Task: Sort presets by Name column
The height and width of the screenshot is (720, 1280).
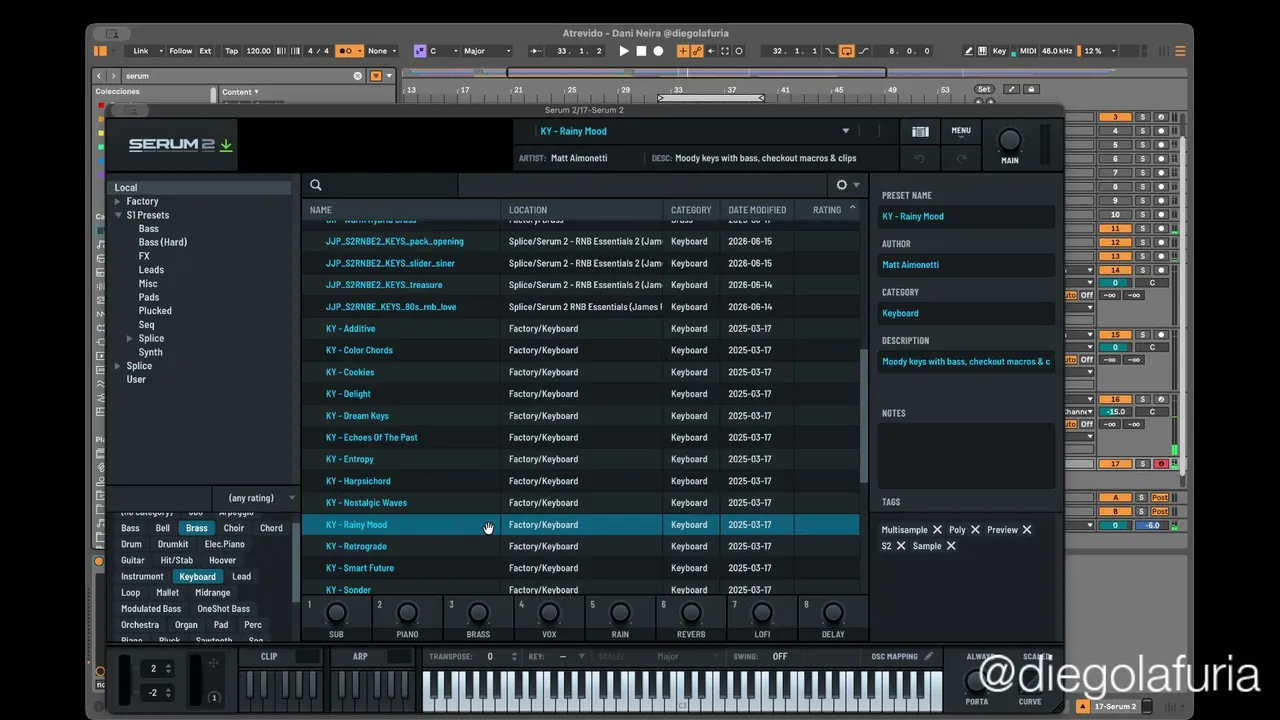Action: (321, 210)
